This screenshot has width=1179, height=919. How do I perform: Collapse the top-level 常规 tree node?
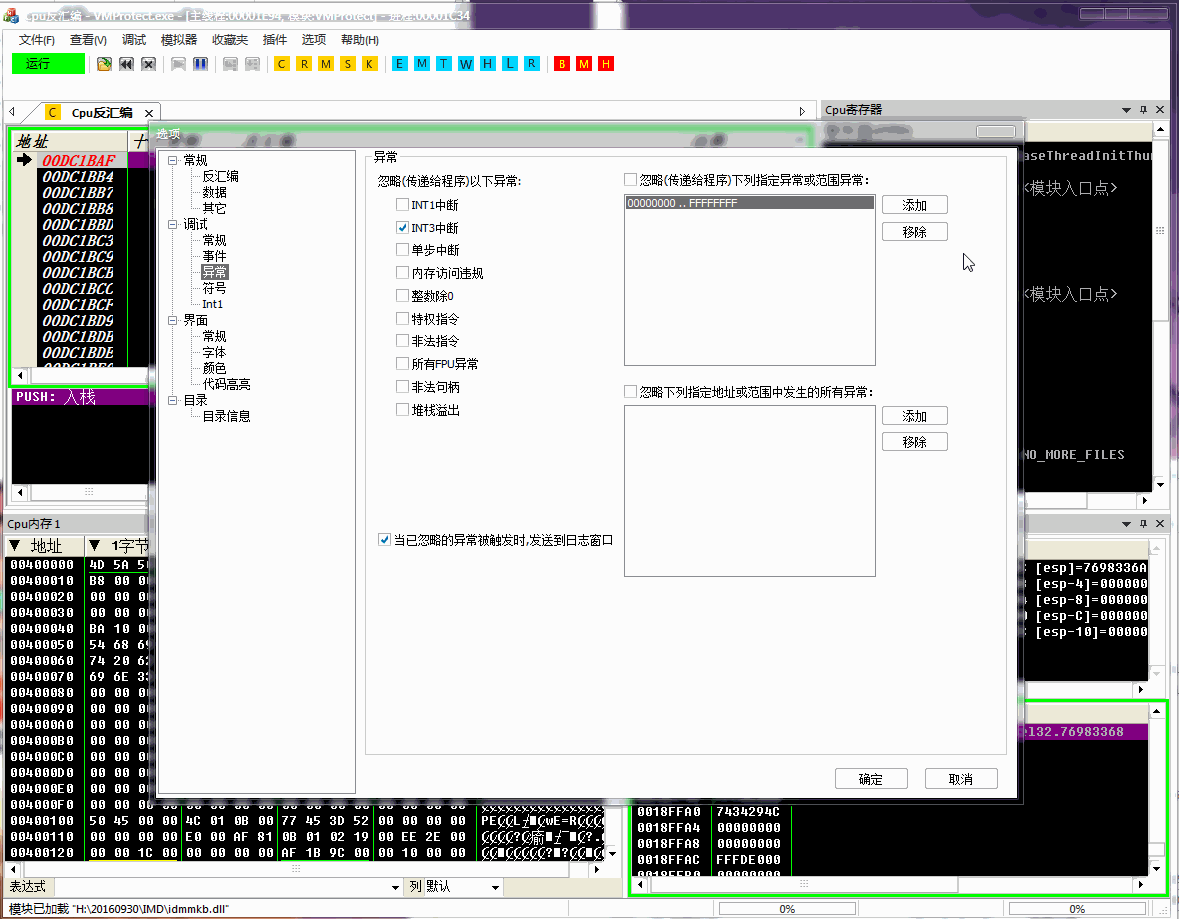point(173,160)
